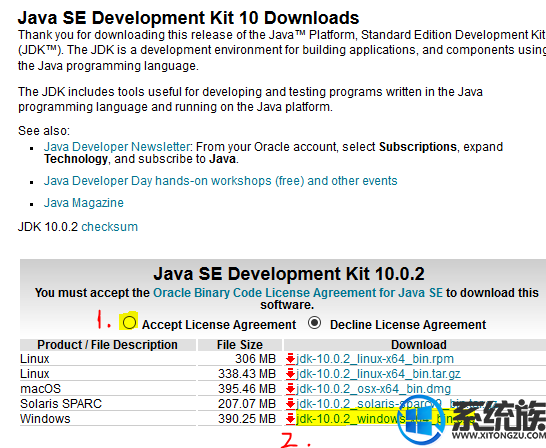
Task: Click the Windows product row label
Action: 45,419
